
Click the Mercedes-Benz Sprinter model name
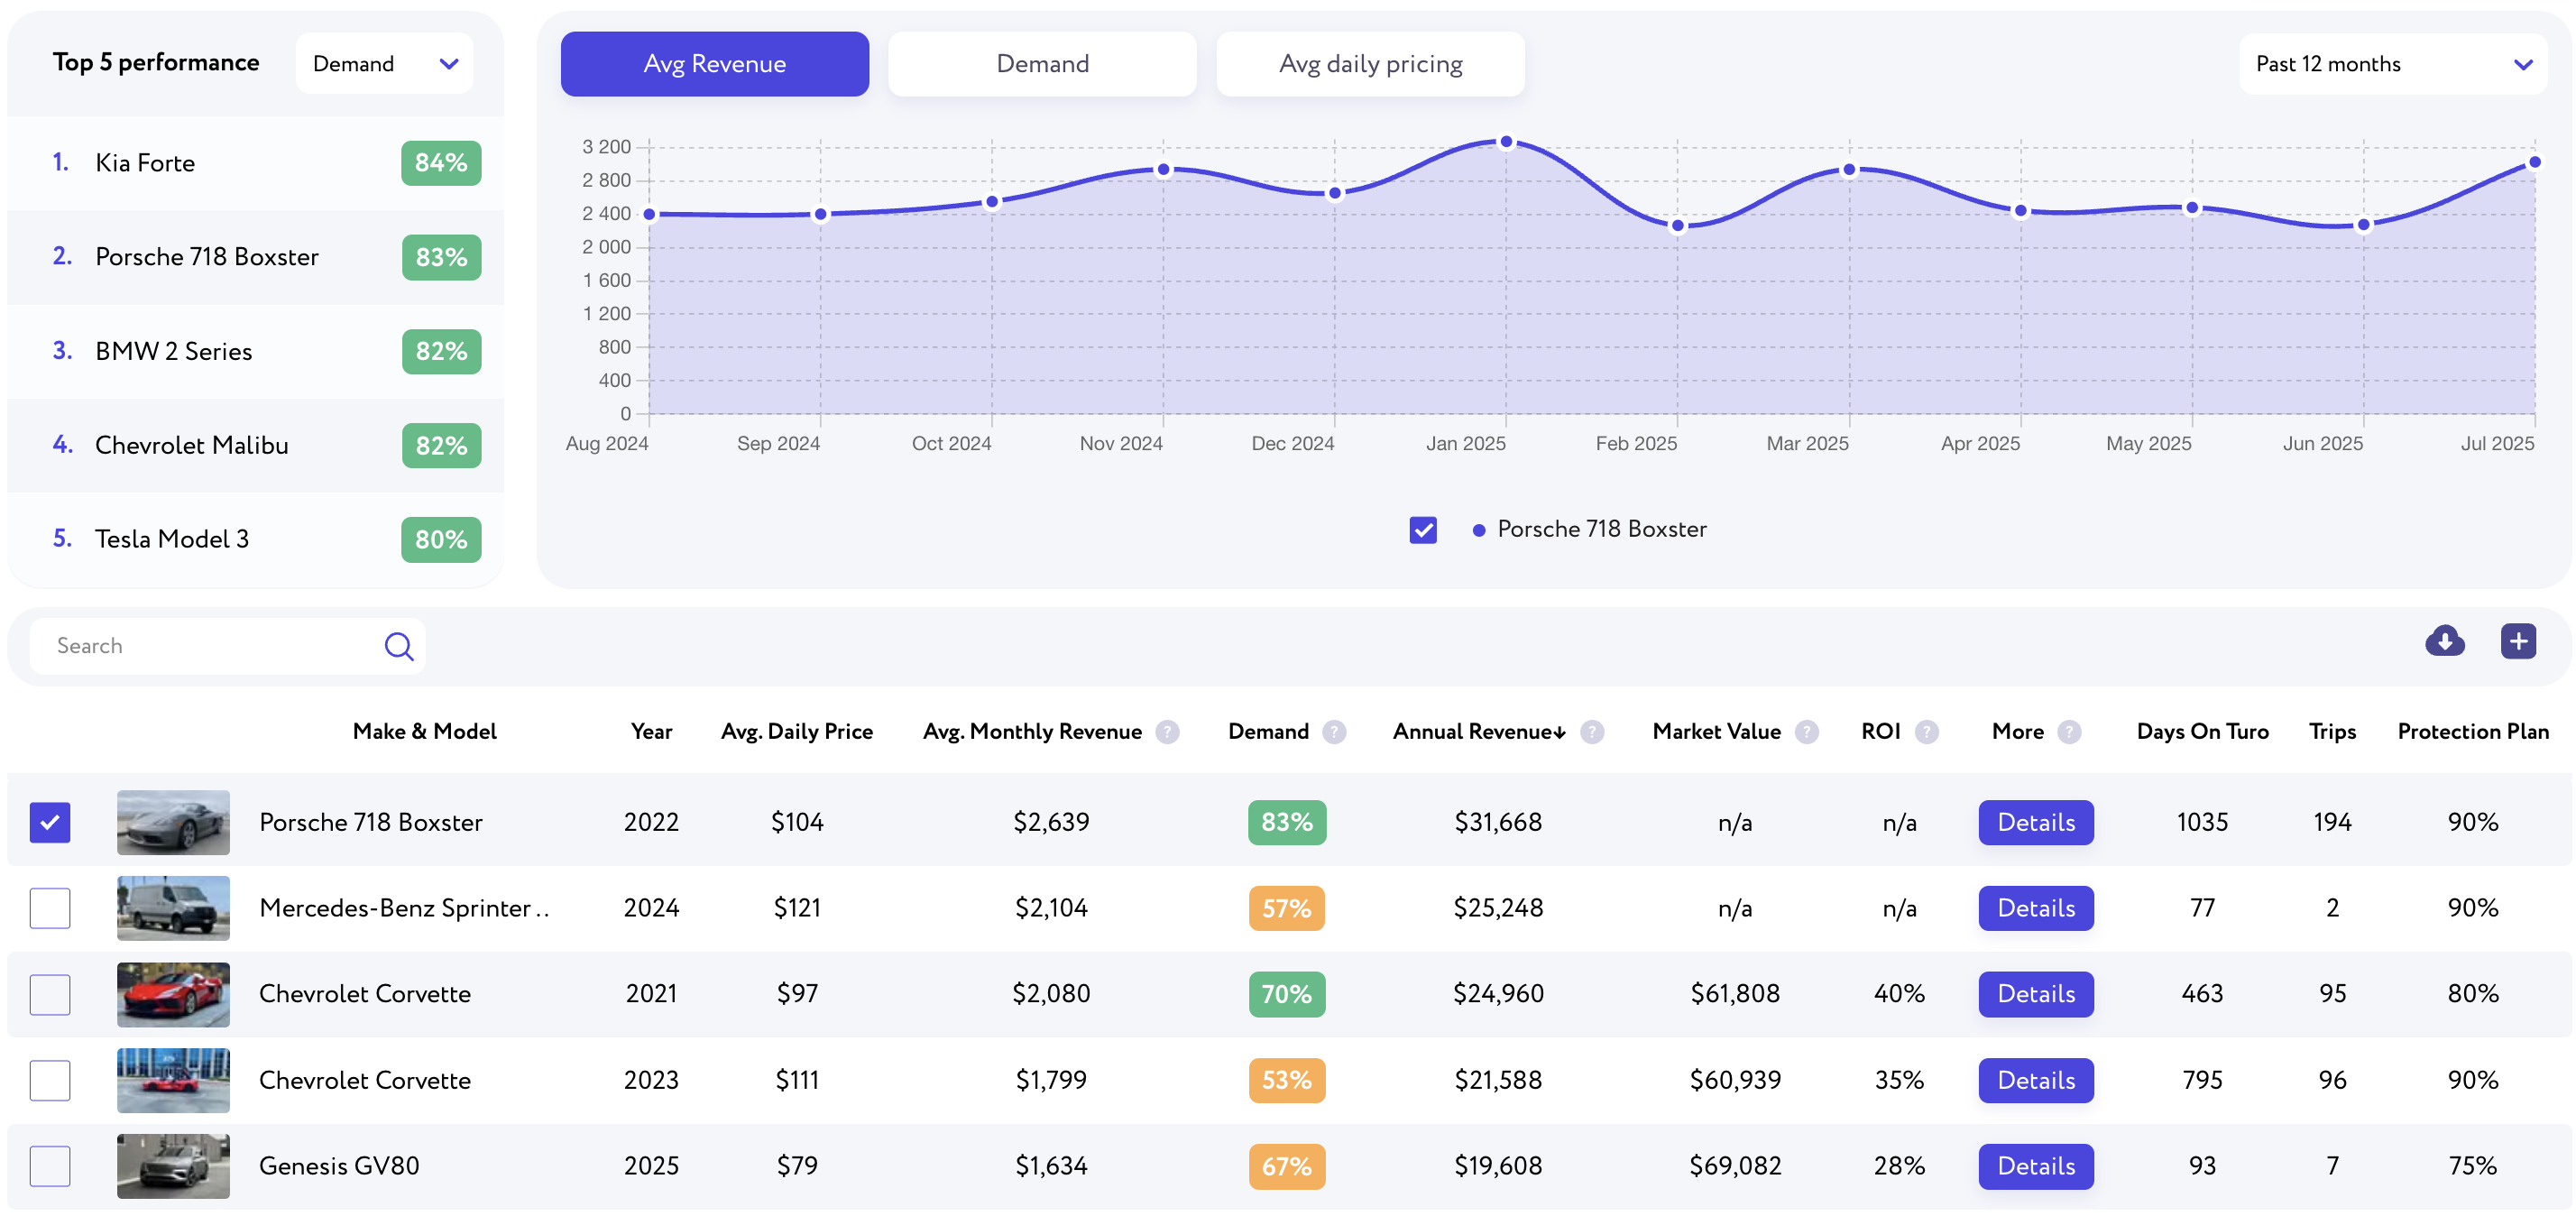[x=404, y=908]
